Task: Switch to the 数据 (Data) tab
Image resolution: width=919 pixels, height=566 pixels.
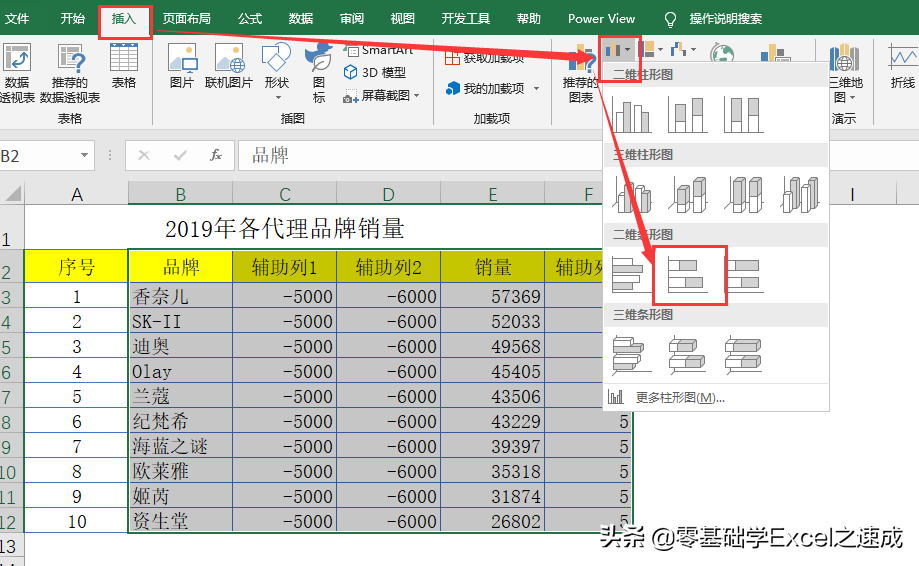Action: click(x=301, y=19)
